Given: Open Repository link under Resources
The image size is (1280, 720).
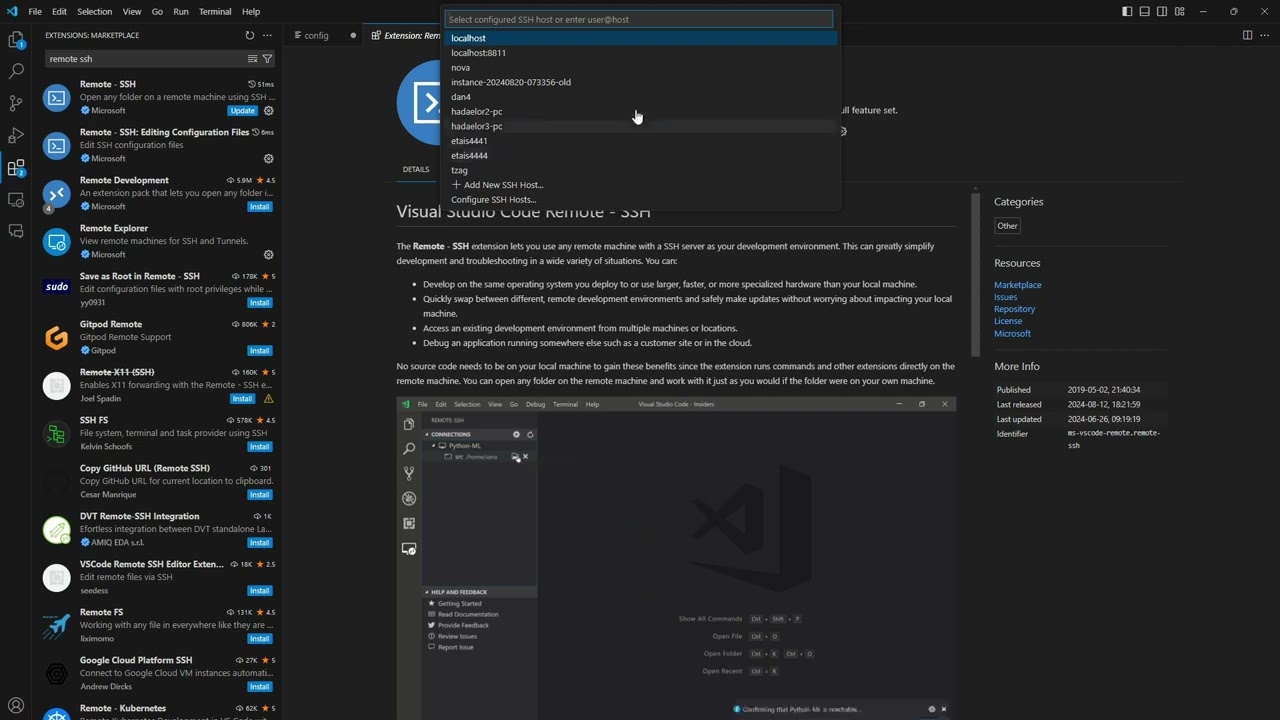Looking at the screenshot, I should (x=1014, y=309).
